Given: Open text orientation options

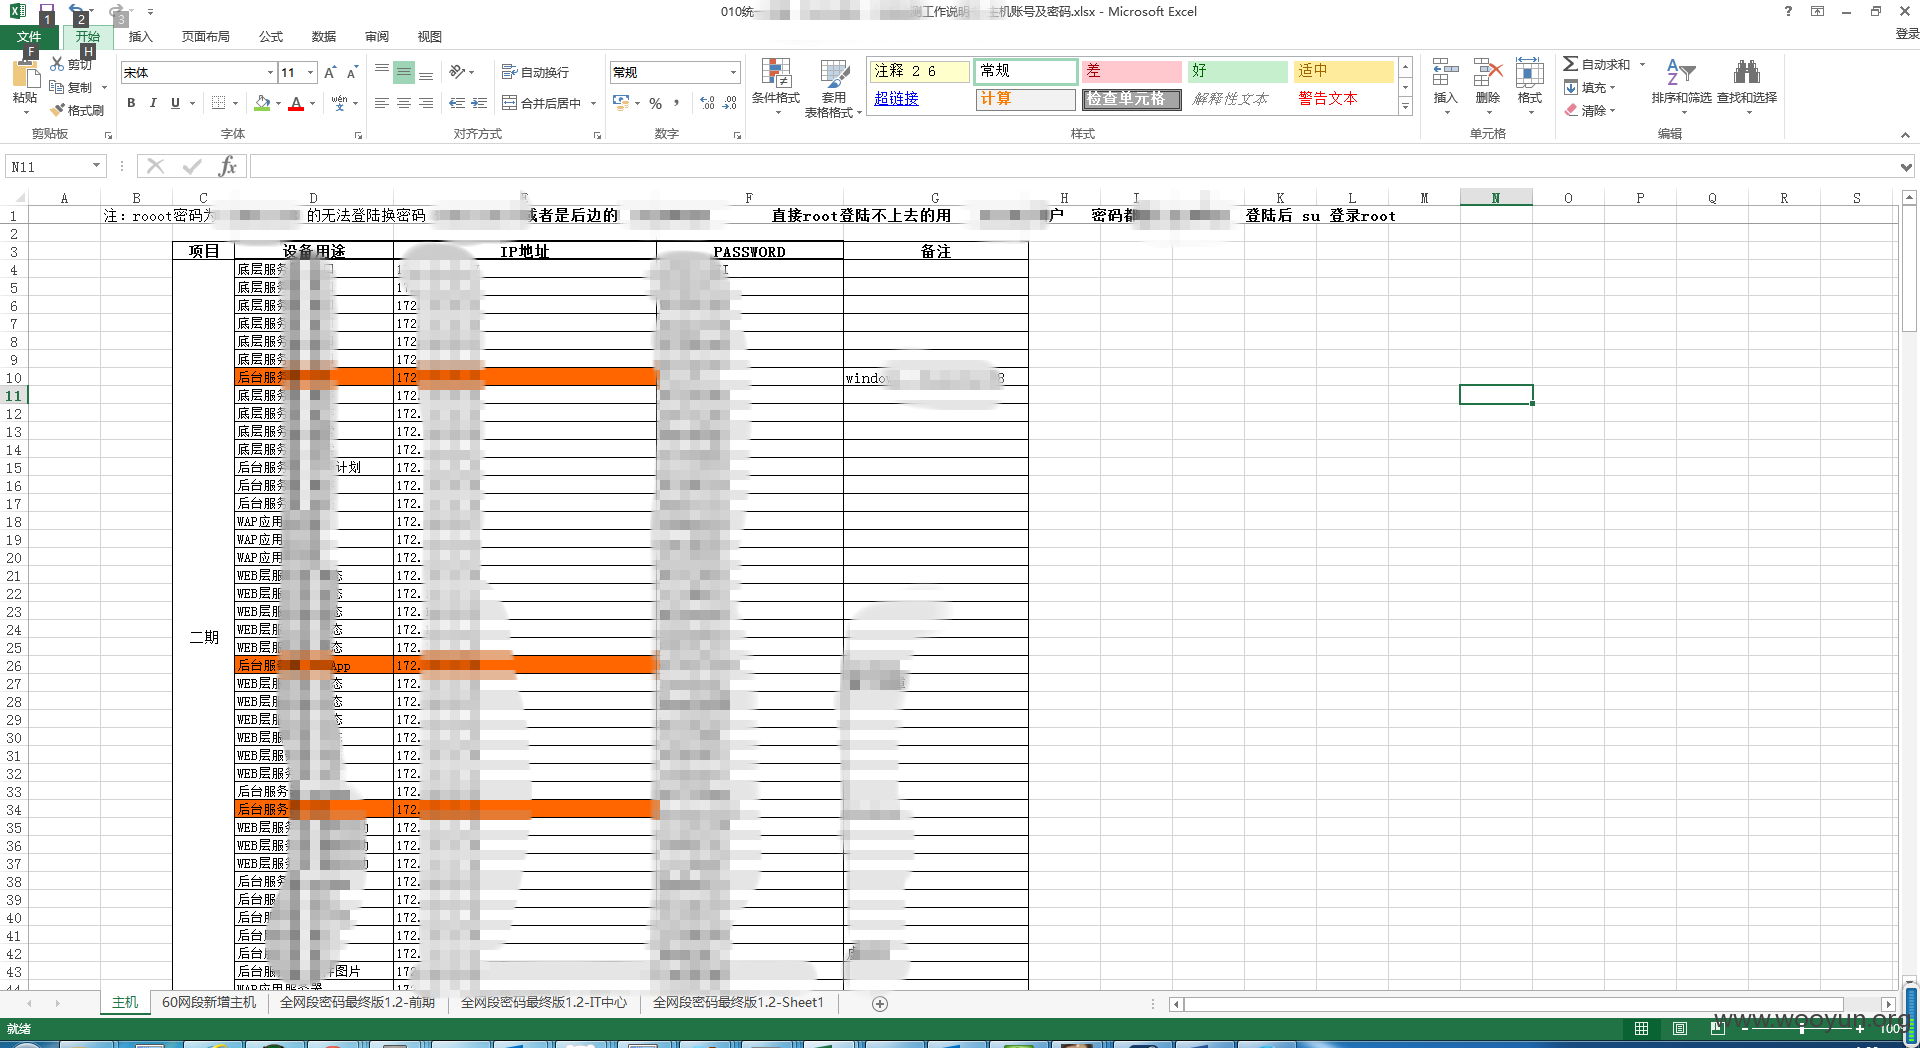Looking at the screenshot, I should pos(461,72).
